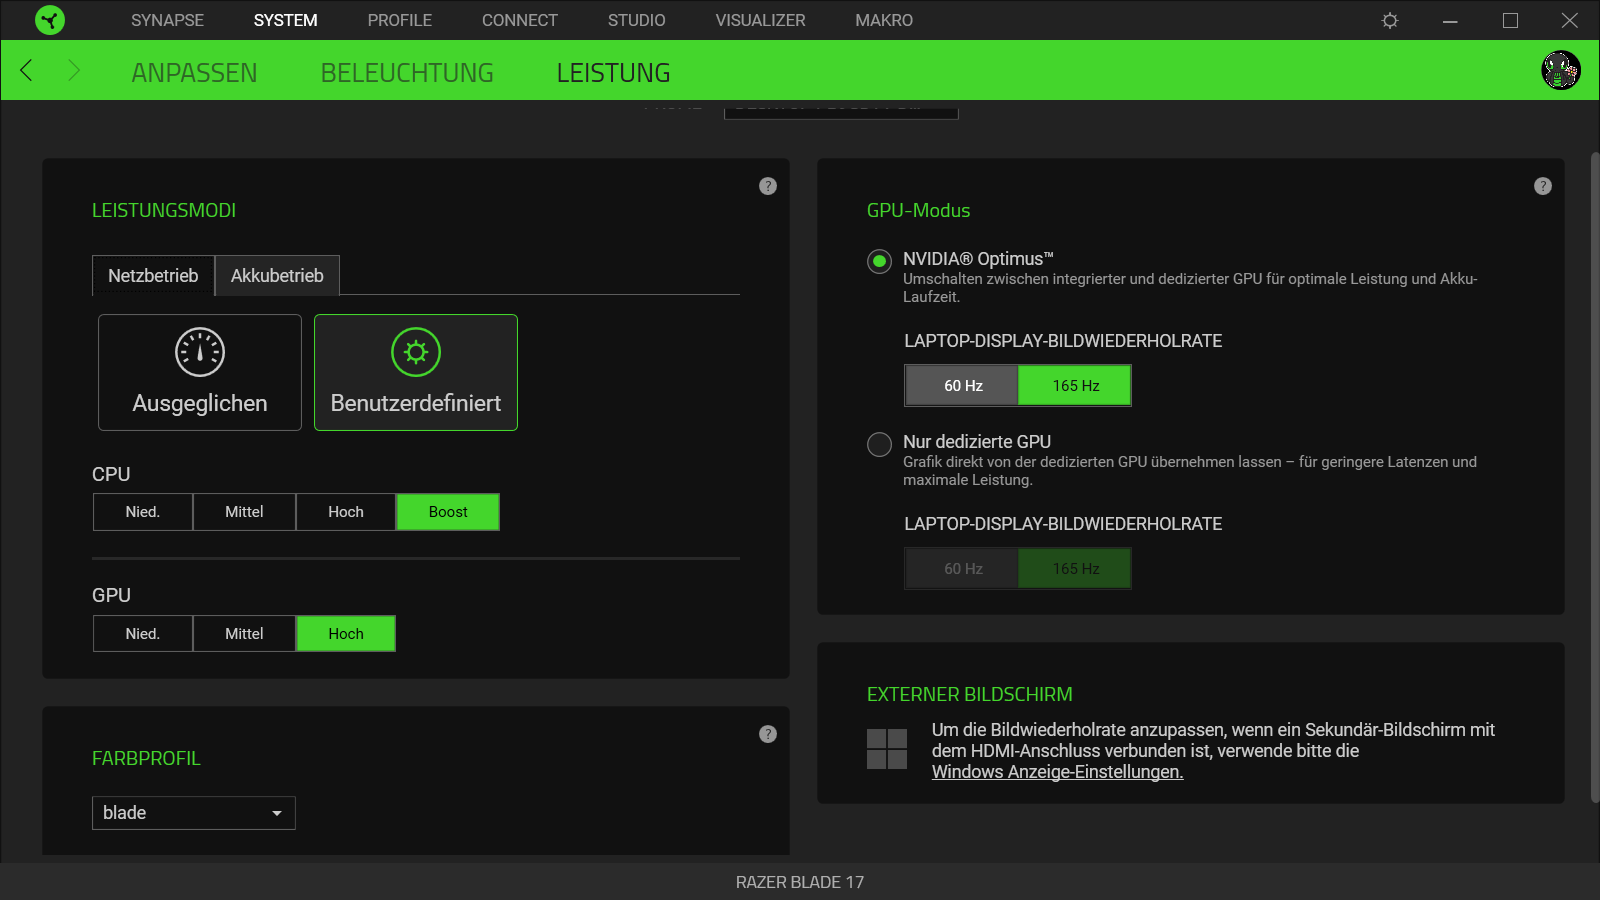This screenshot has width=1600, height=900.
Task: Choose 60 Hz for NVIDIA Optimus
Action: coord(962,386)
